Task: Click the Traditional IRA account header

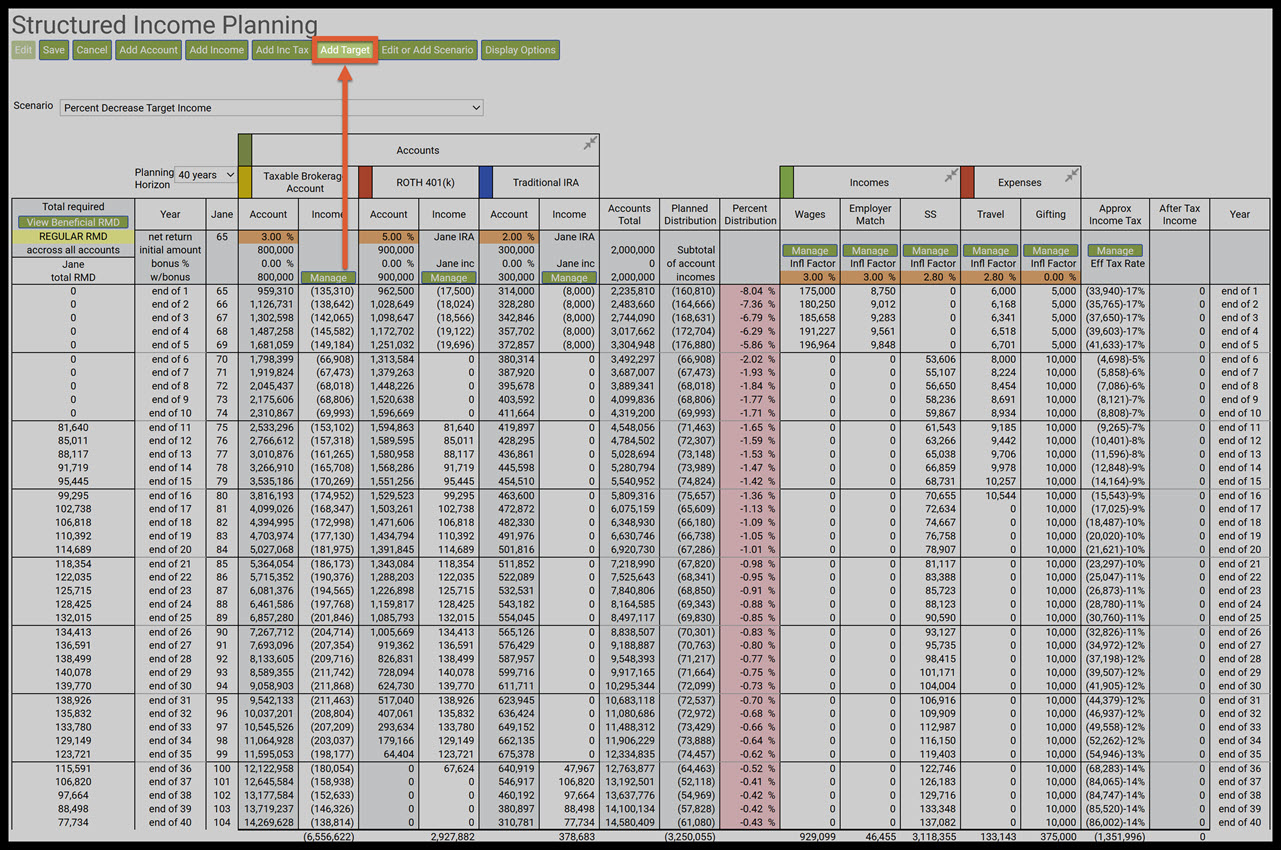Action: [x=546, y=183]
